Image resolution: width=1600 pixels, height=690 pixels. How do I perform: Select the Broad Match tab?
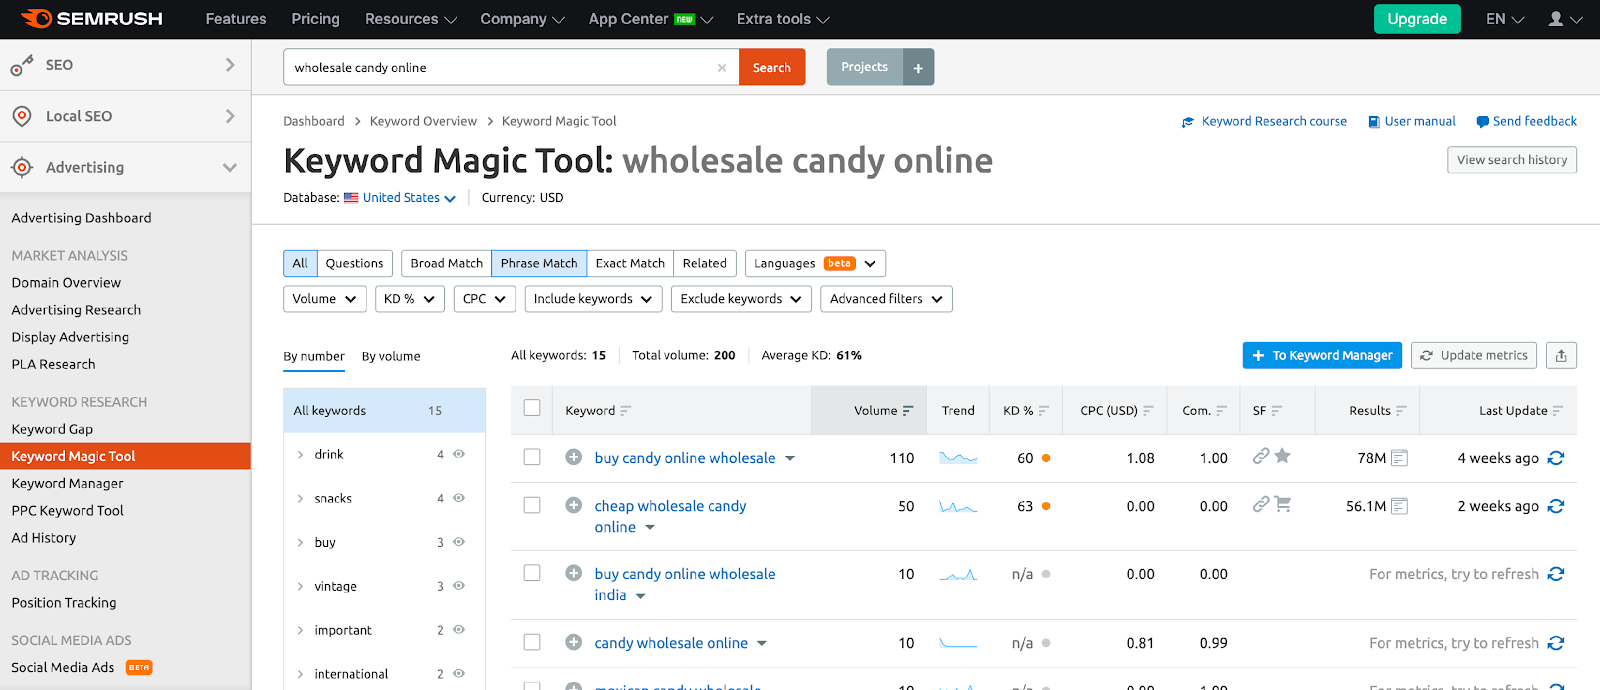[x=446, y=263]
